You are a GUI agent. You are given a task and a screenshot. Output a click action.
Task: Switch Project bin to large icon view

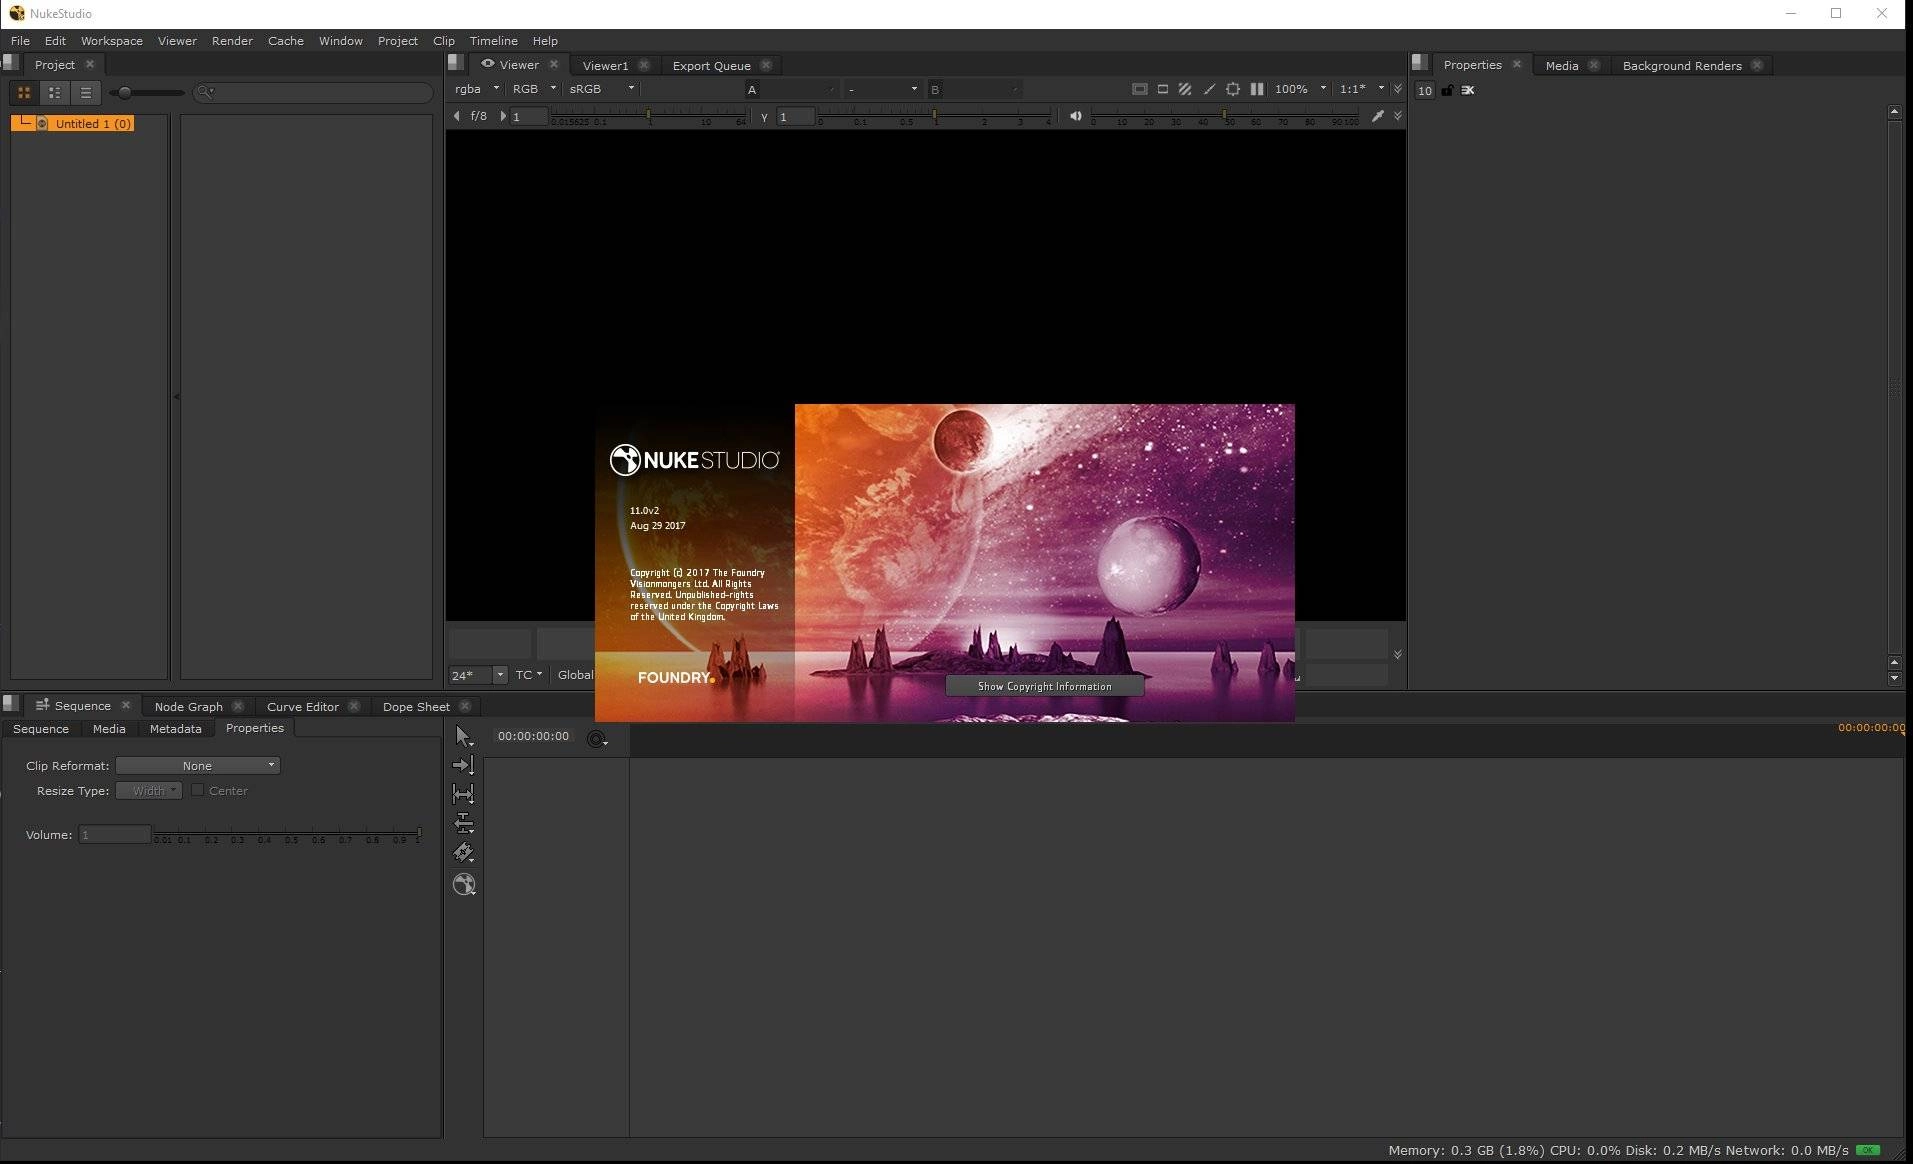click(24, 92)
